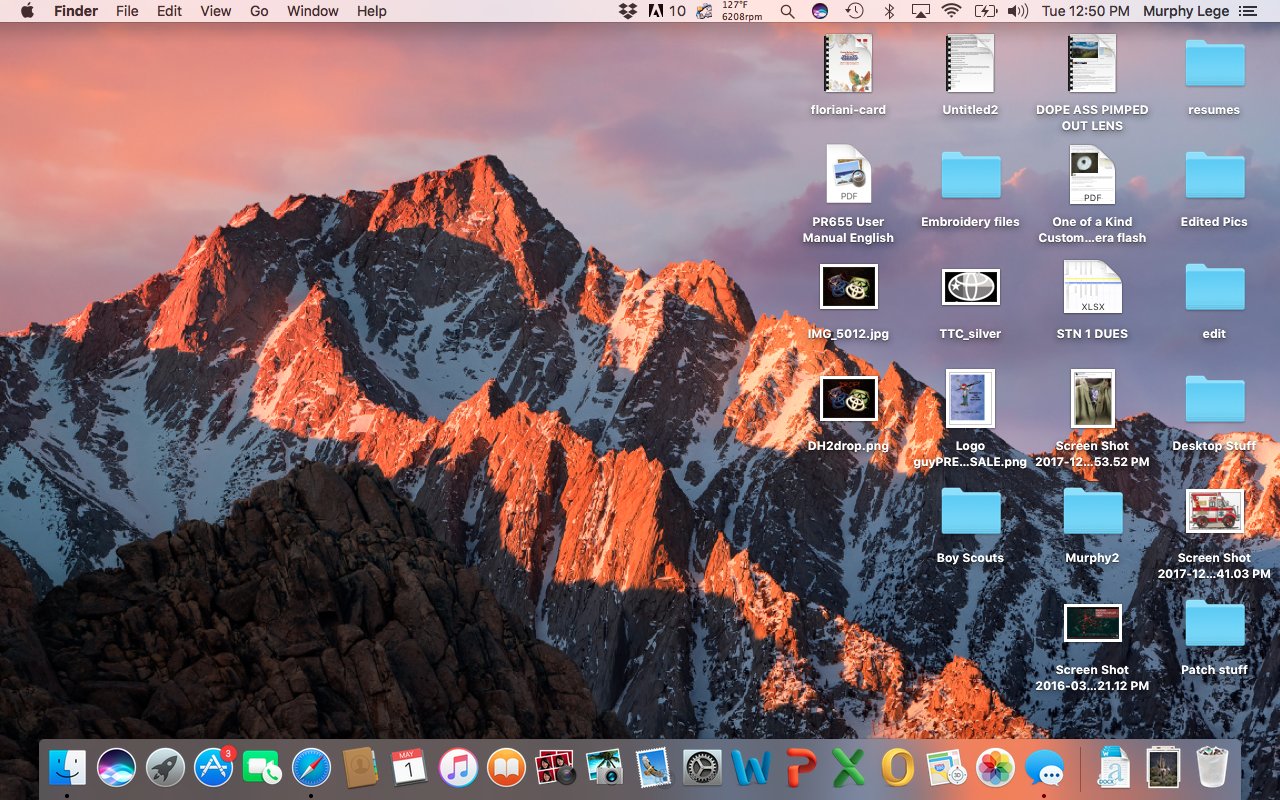The height and width of the screenshot is (800, 1280).
Task: Open Notification Center list icon
Action: coord(1247,11)
